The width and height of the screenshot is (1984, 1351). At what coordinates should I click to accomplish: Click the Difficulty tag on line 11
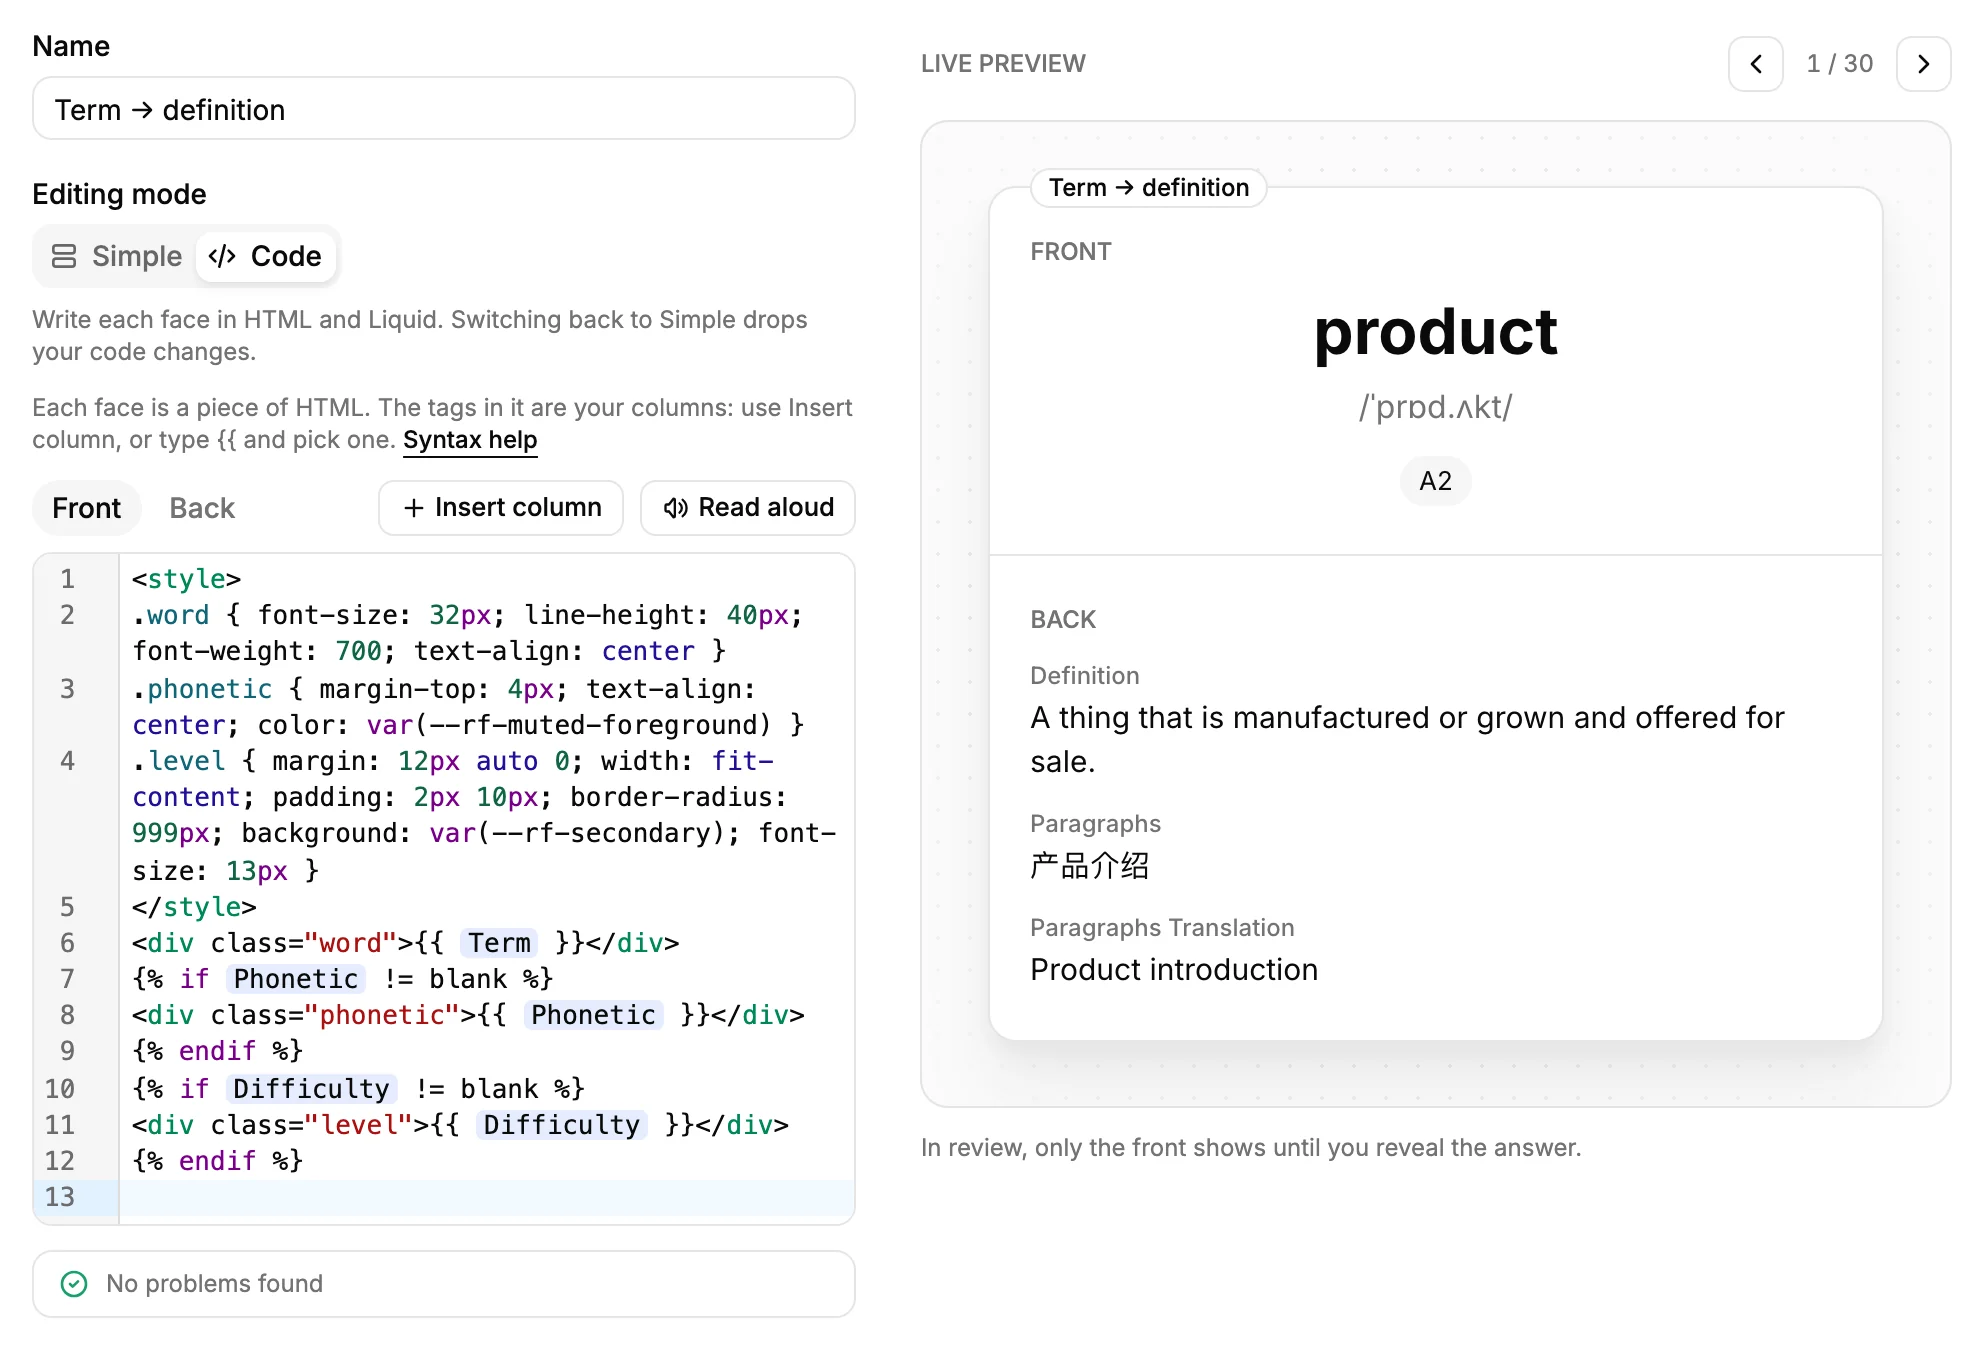click(x=561, y=1125)
